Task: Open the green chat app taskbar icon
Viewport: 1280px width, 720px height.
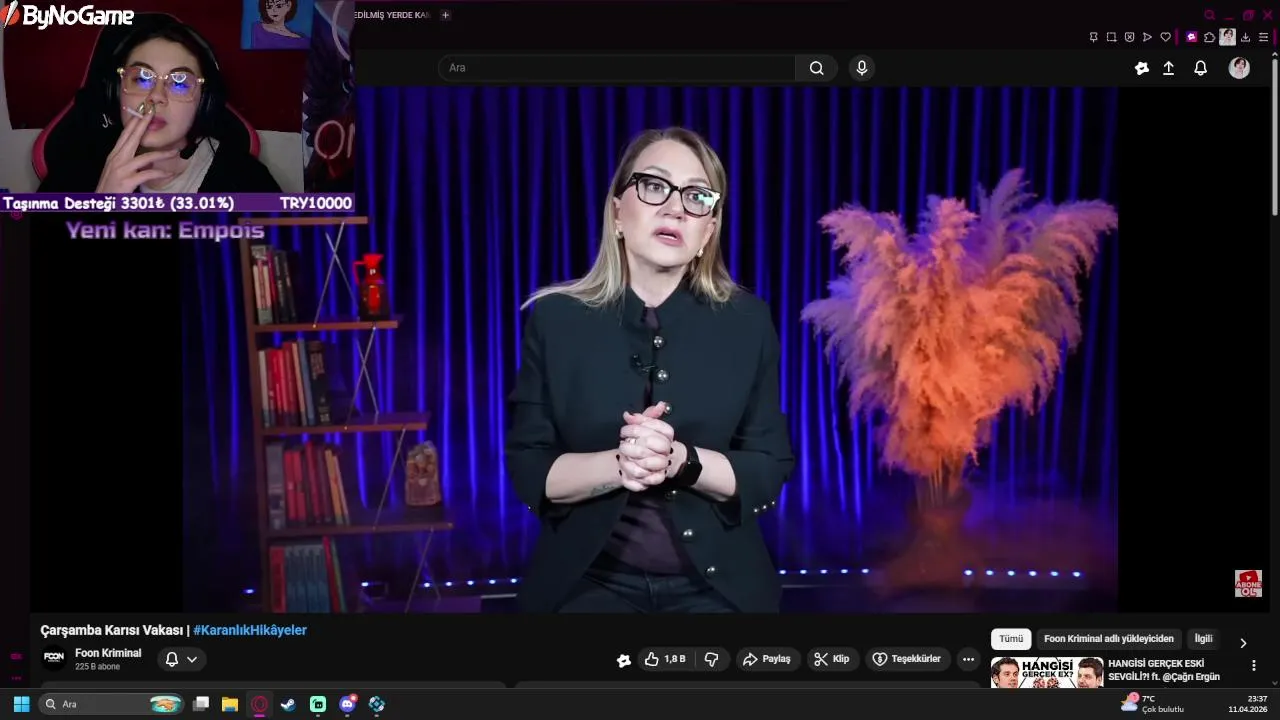Action: click(318, 704)
